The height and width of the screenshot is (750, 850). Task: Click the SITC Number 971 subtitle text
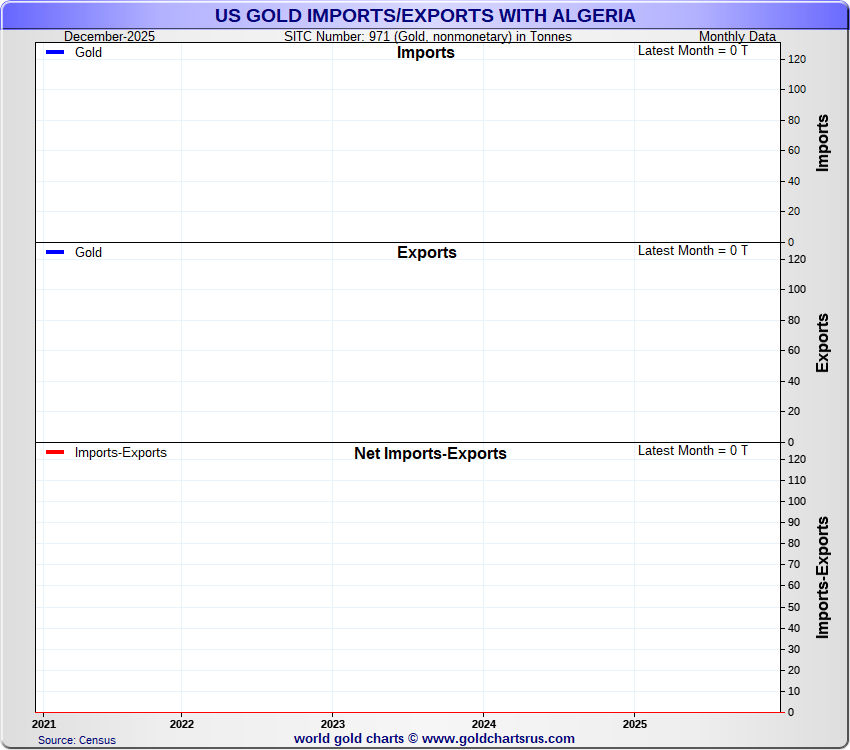pos(428,37)
